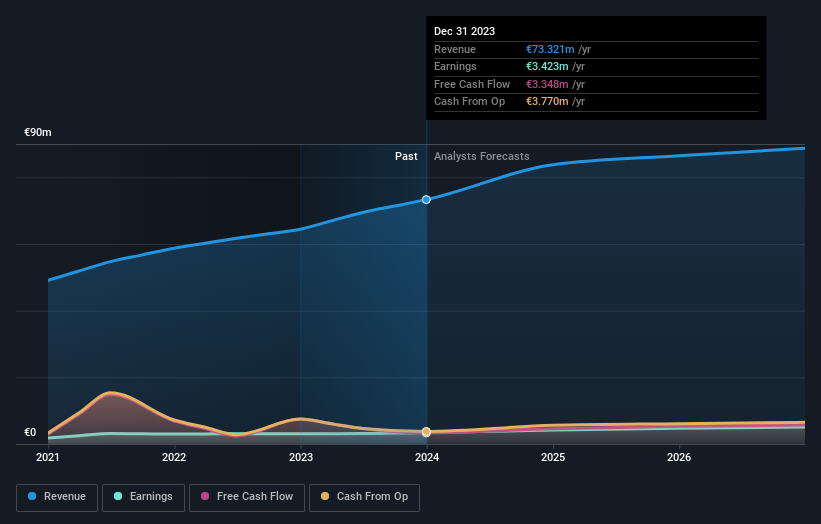Toggle the Cash From Op legend button
The width and height of the screenshot is (821, 524).
(364, 497)
